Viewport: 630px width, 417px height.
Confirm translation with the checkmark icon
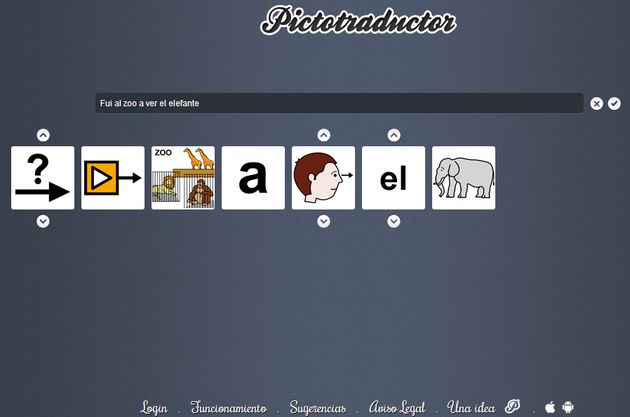[x=614, y=104]
